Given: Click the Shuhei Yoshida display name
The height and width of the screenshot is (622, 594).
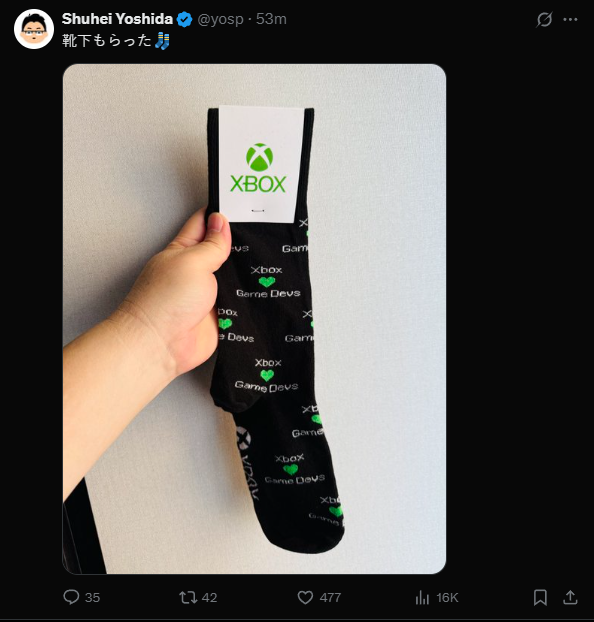Looking at the screenshot, I should pyautogui.click(x=117, y=19).
